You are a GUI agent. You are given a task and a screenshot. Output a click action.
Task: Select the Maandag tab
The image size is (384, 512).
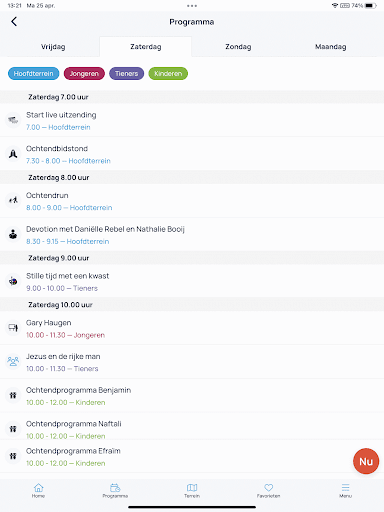(331, 47)
